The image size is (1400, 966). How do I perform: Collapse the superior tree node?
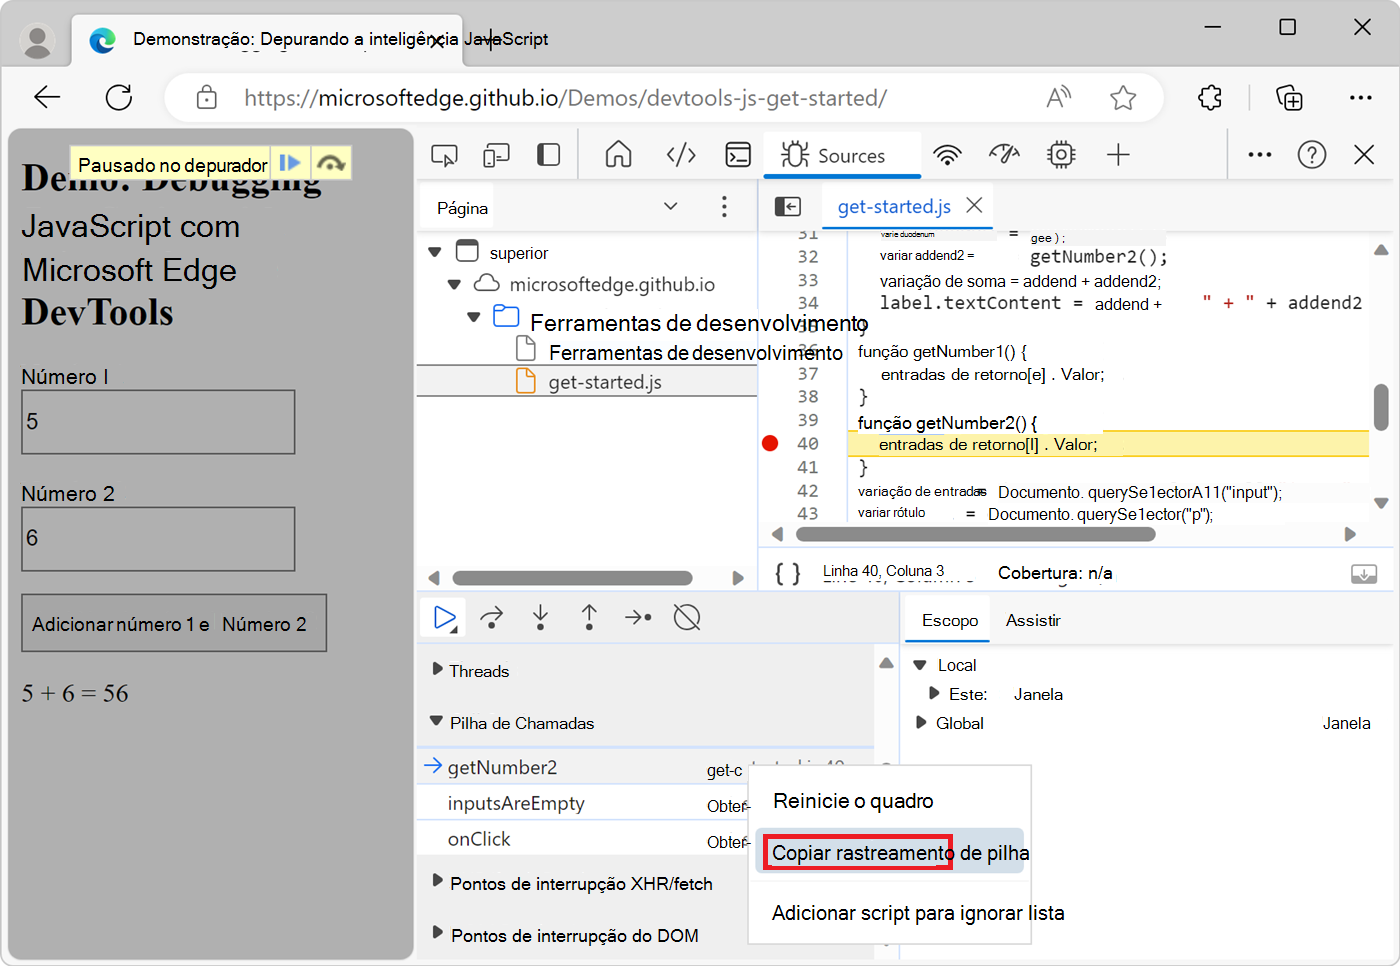point(435,252)
